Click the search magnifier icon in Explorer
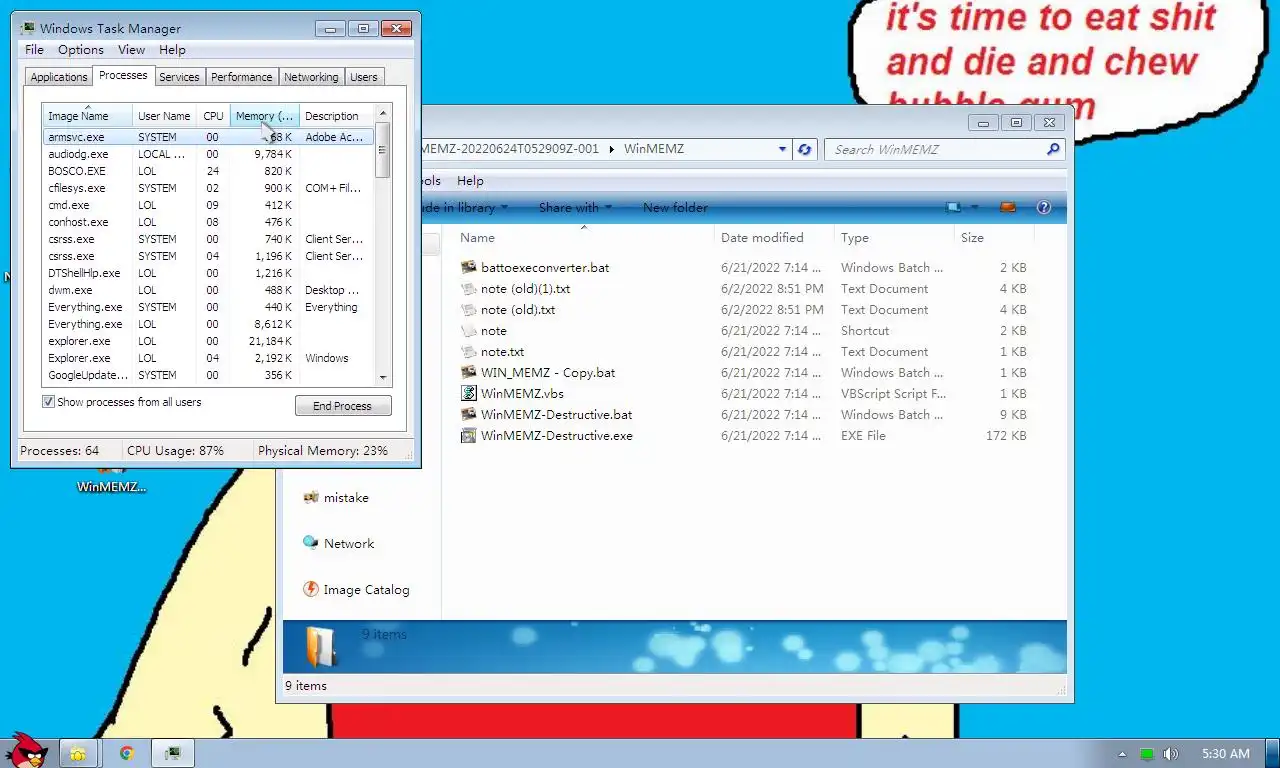Viewport: 1280px width, 768px height. 1053,149
